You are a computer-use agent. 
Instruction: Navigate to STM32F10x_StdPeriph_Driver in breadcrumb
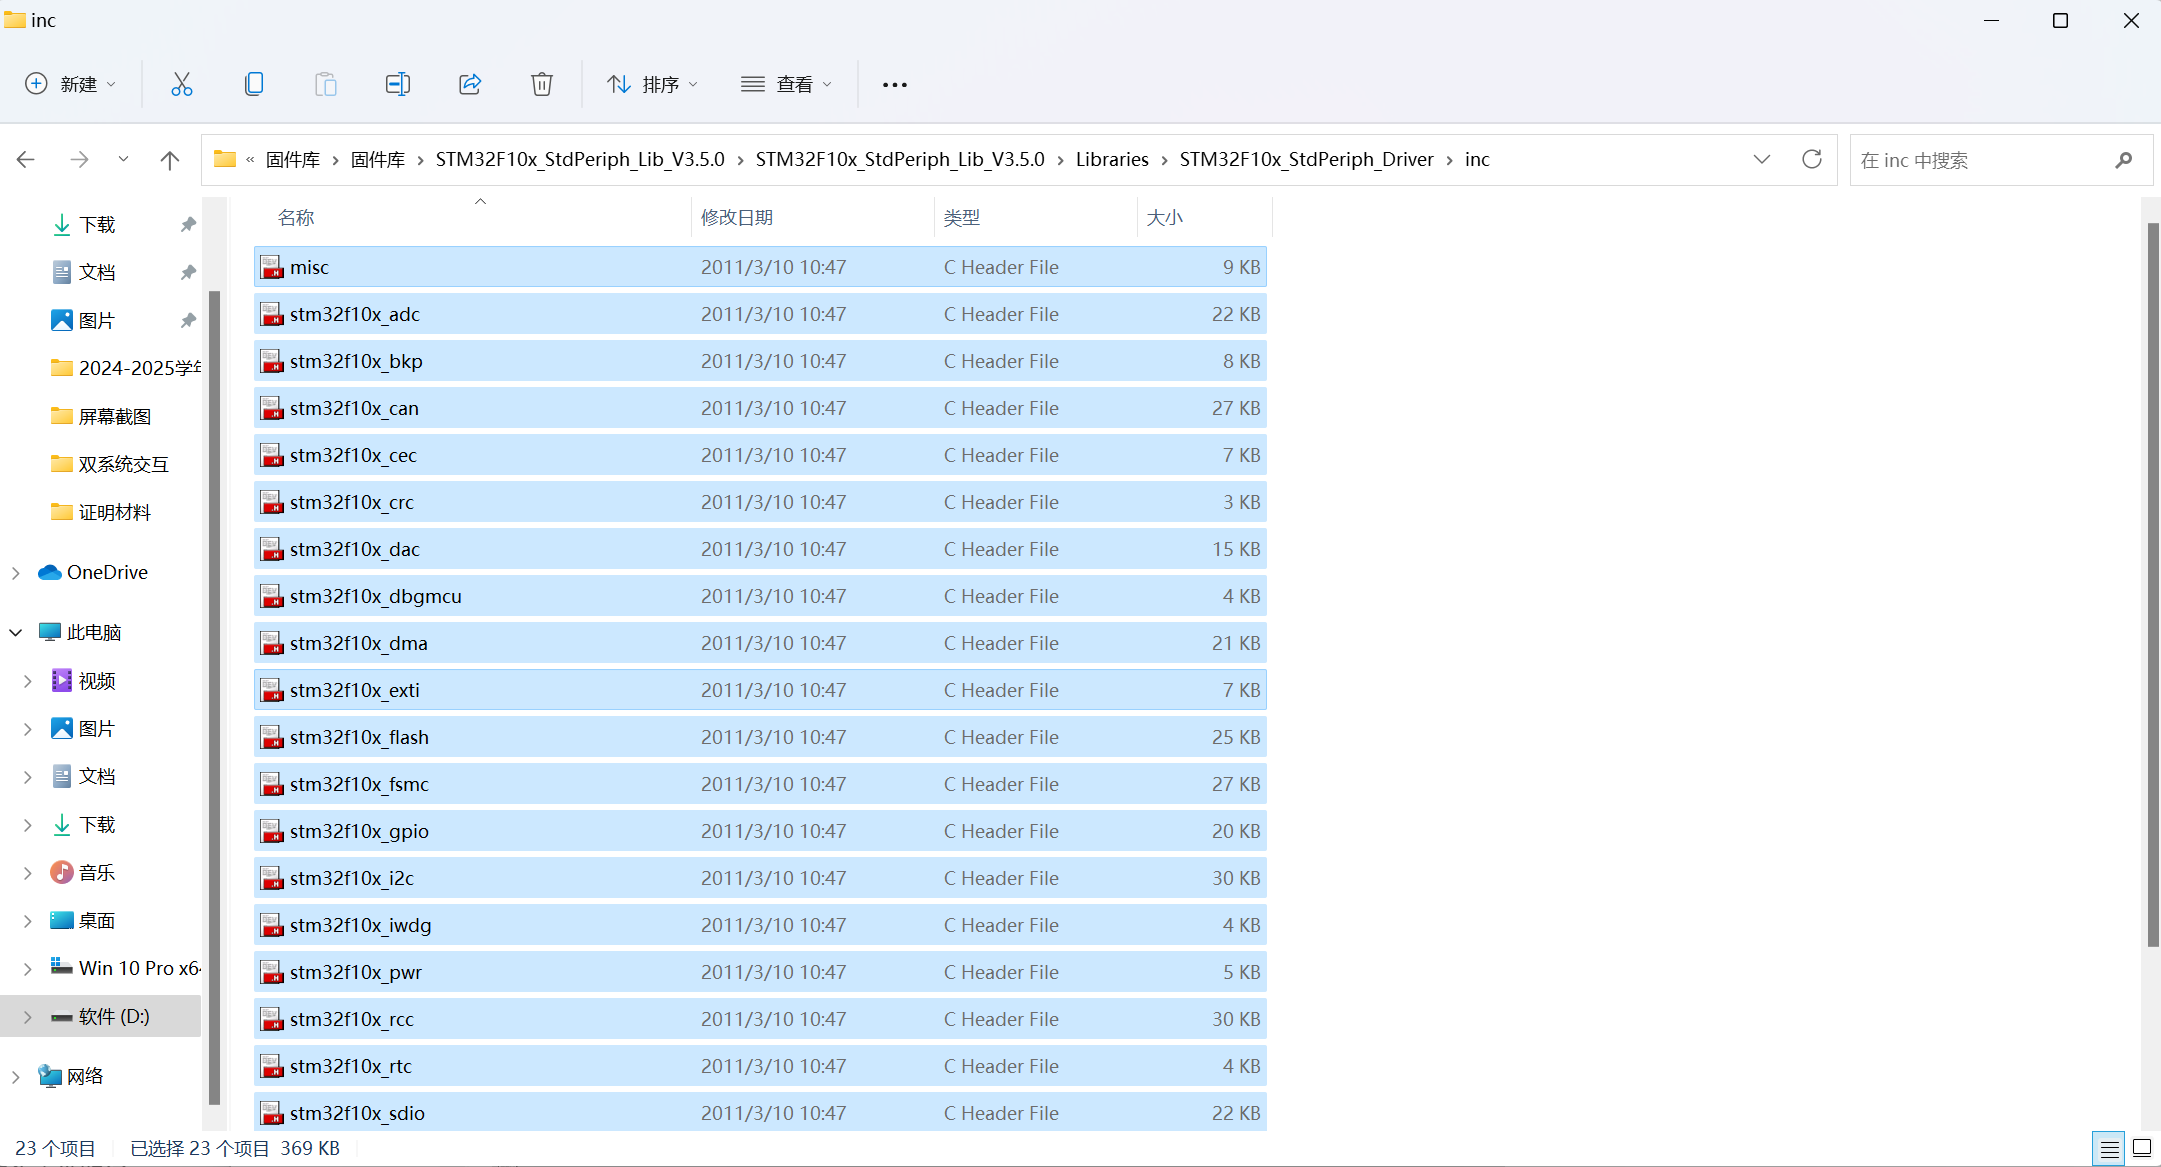pyautogui.click(x=1306, y=159)
